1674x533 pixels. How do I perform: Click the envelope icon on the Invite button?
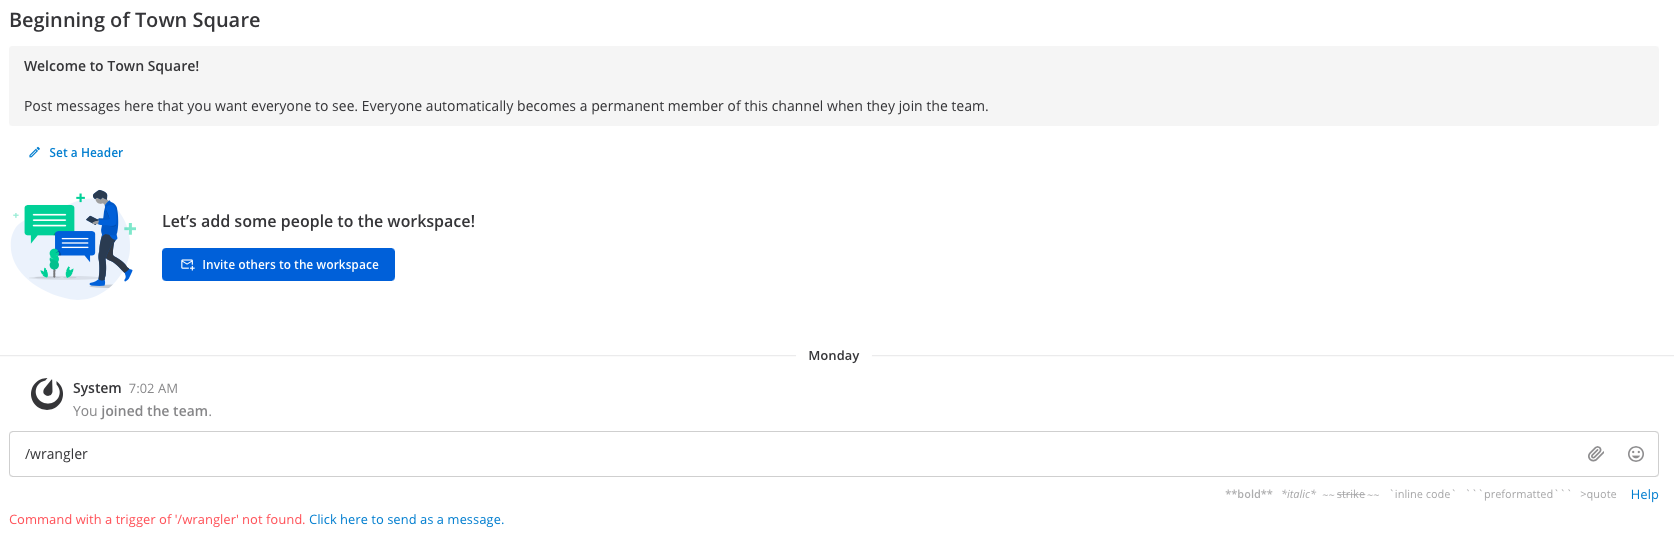click(x=187, y=265)
